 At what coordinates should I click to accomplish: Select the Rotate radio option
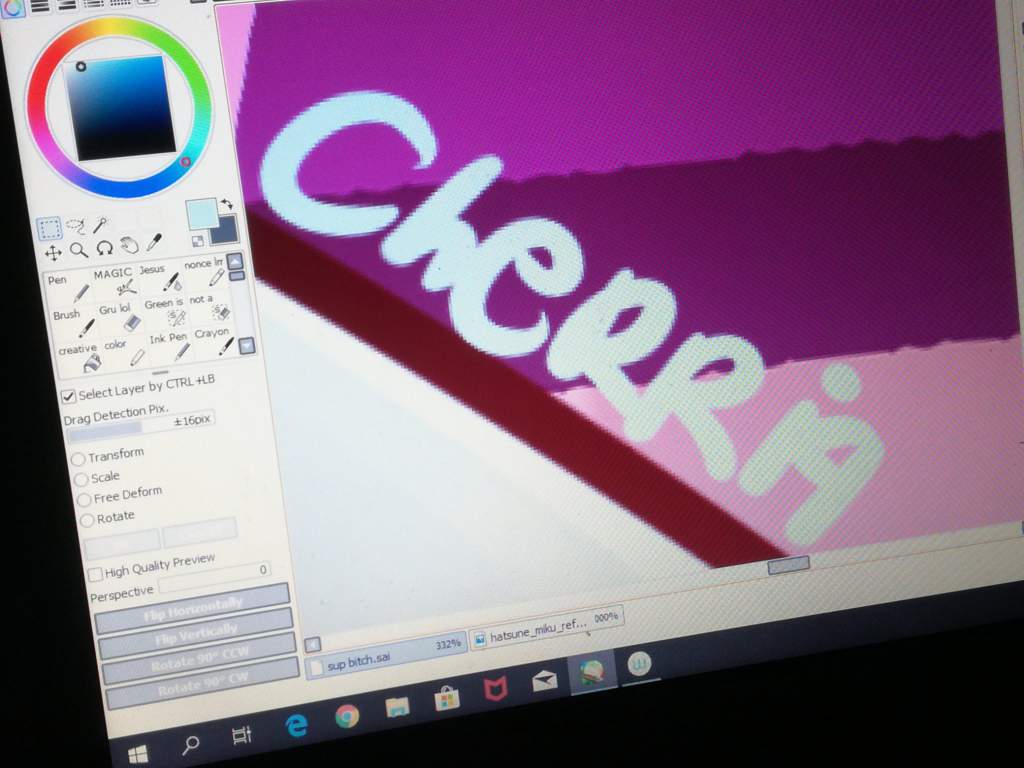(87, 520)
